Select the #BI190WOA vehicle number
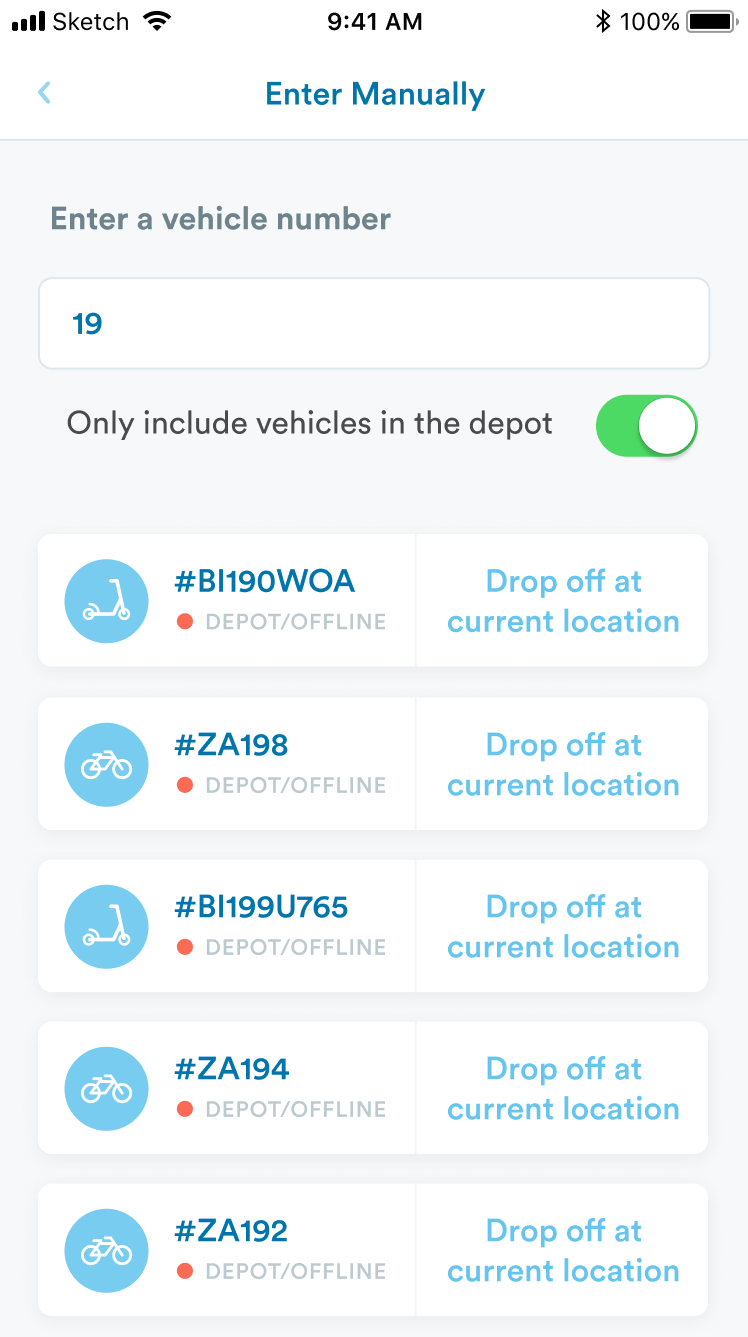This screenshot has height=1337, width=748. pos(265,581)
